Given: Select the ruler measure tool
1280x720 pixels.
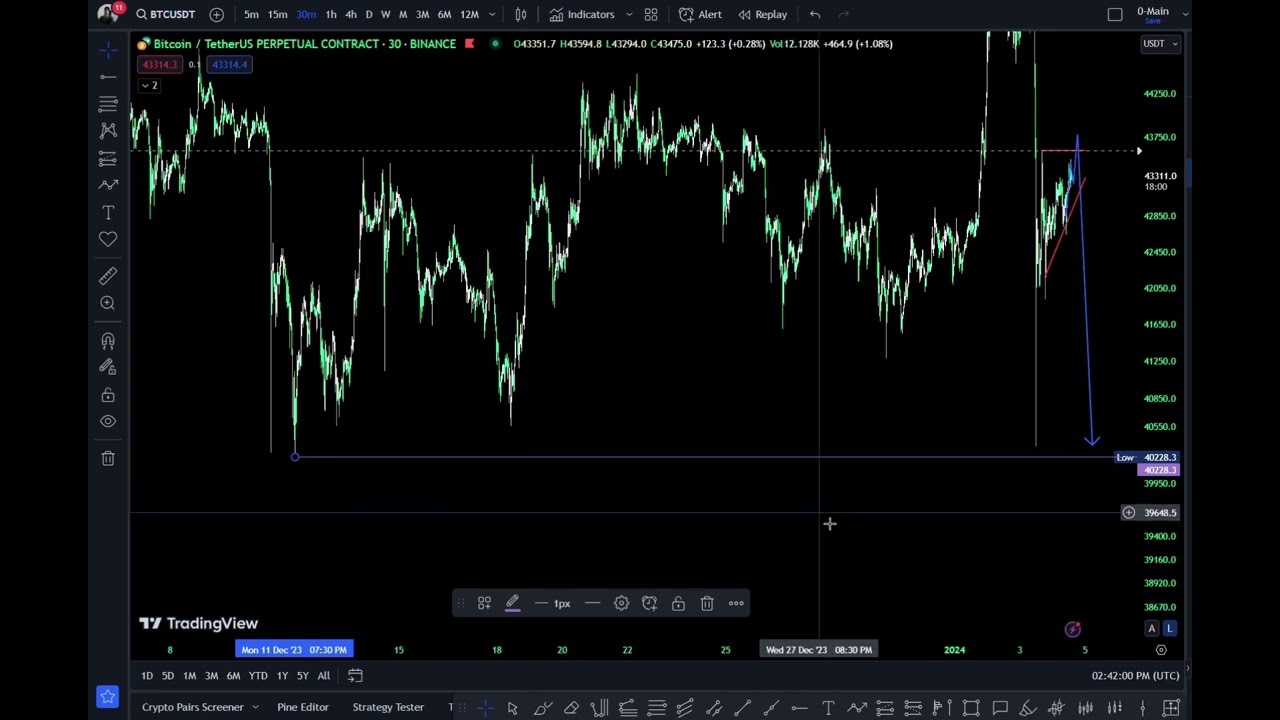Looking at the screenshot, I should click(x=108, y=276).
